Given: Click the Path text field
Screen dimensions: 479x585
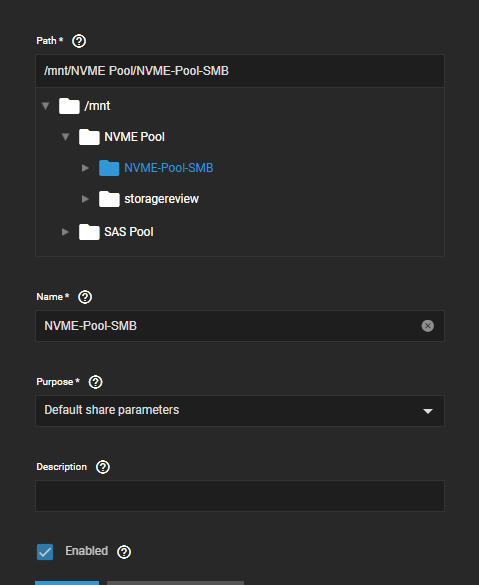Looking at the screenshot, I should pos(240,71).
